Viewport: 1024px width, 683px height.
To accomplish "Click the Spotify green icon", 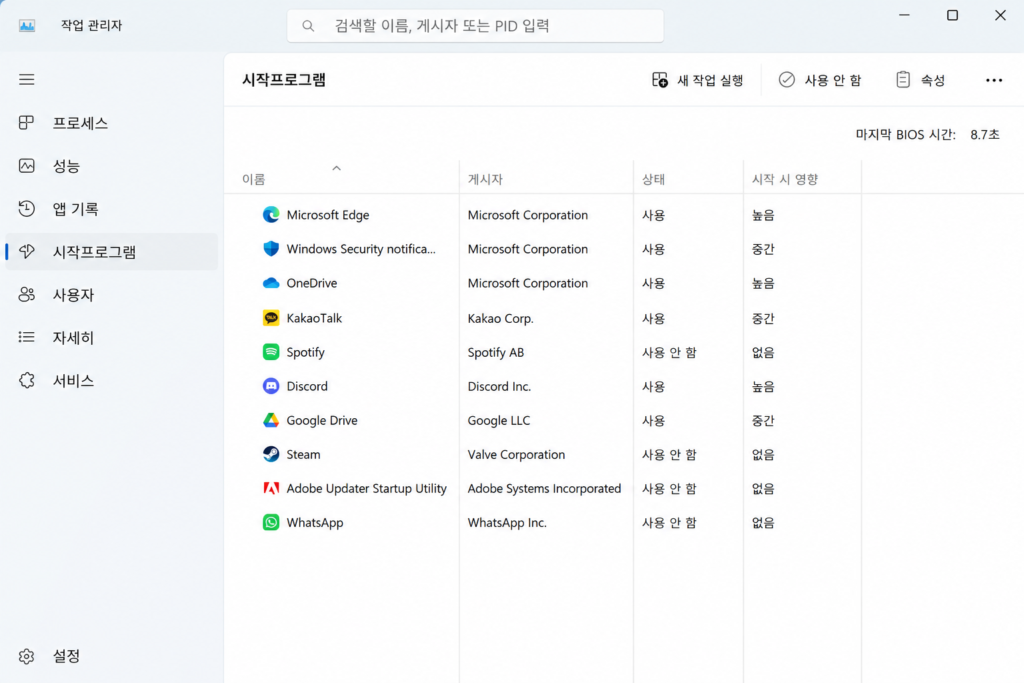I will (x=271, y=352).
